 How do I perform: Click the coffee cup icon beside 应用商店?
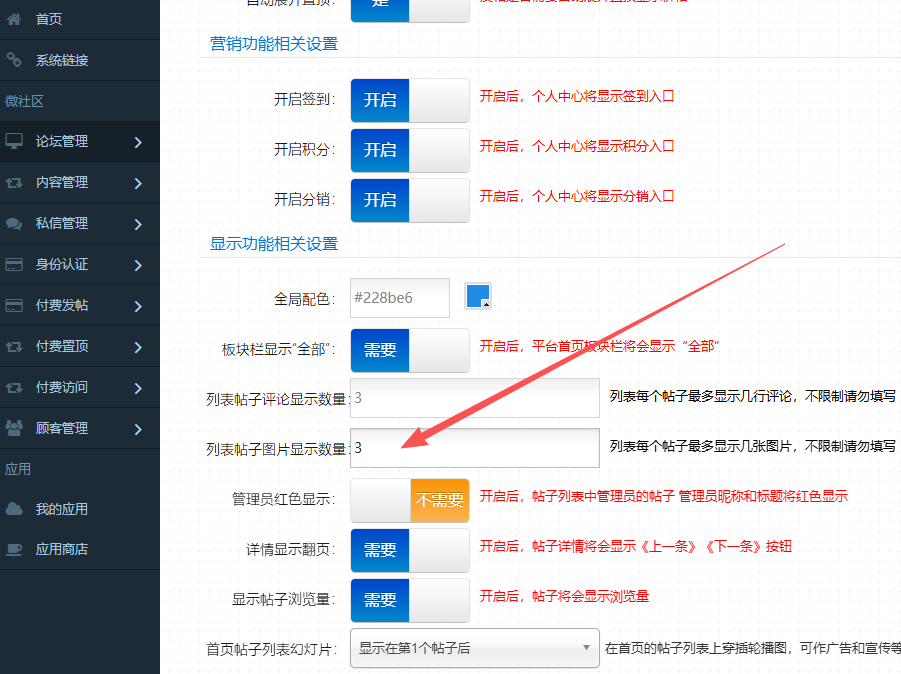pyautogui.click(x=14, y=549)
